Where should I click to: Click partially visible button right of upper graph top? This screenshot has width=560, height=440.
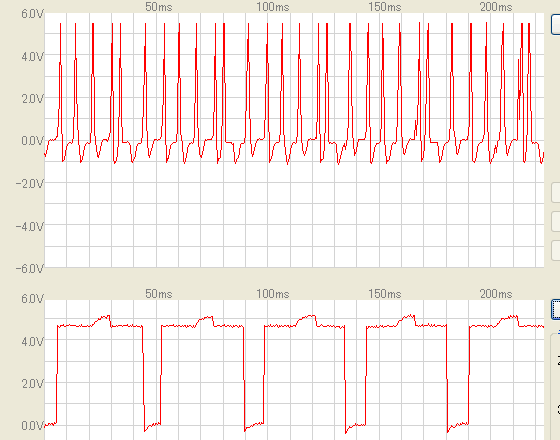click(x=556, y=24)
